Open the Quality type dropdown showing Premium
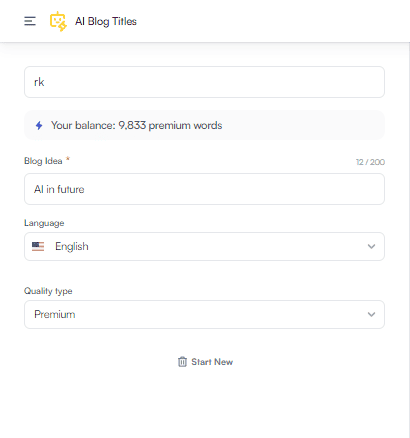 [x=204, y=314]
